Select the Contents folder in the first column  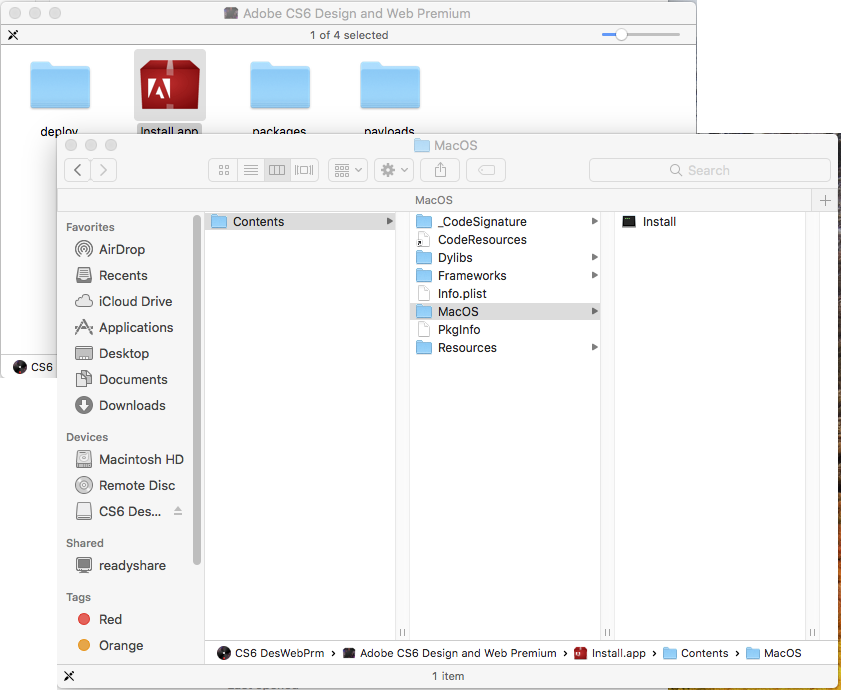(x=300, y=222)
